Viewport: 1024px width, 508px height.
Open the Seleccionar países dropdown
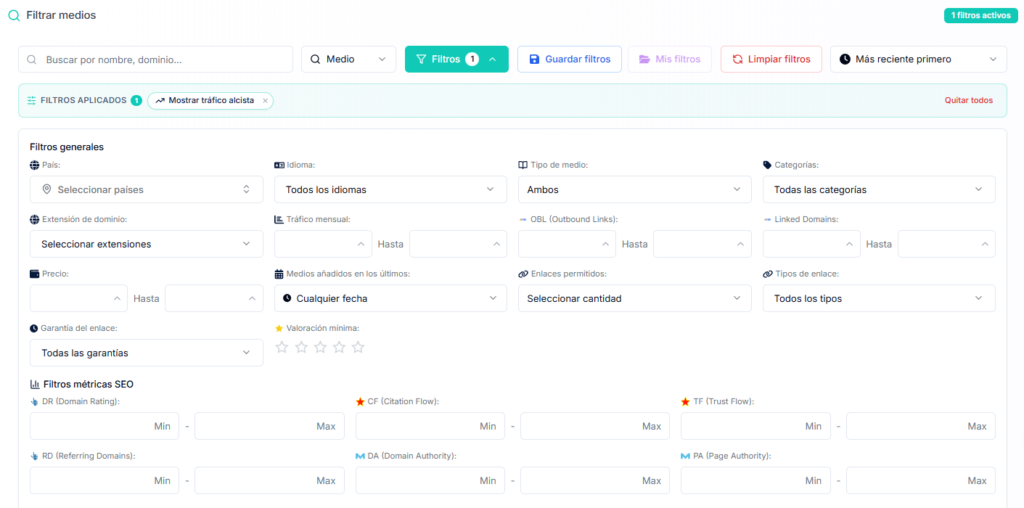point(146,189)
